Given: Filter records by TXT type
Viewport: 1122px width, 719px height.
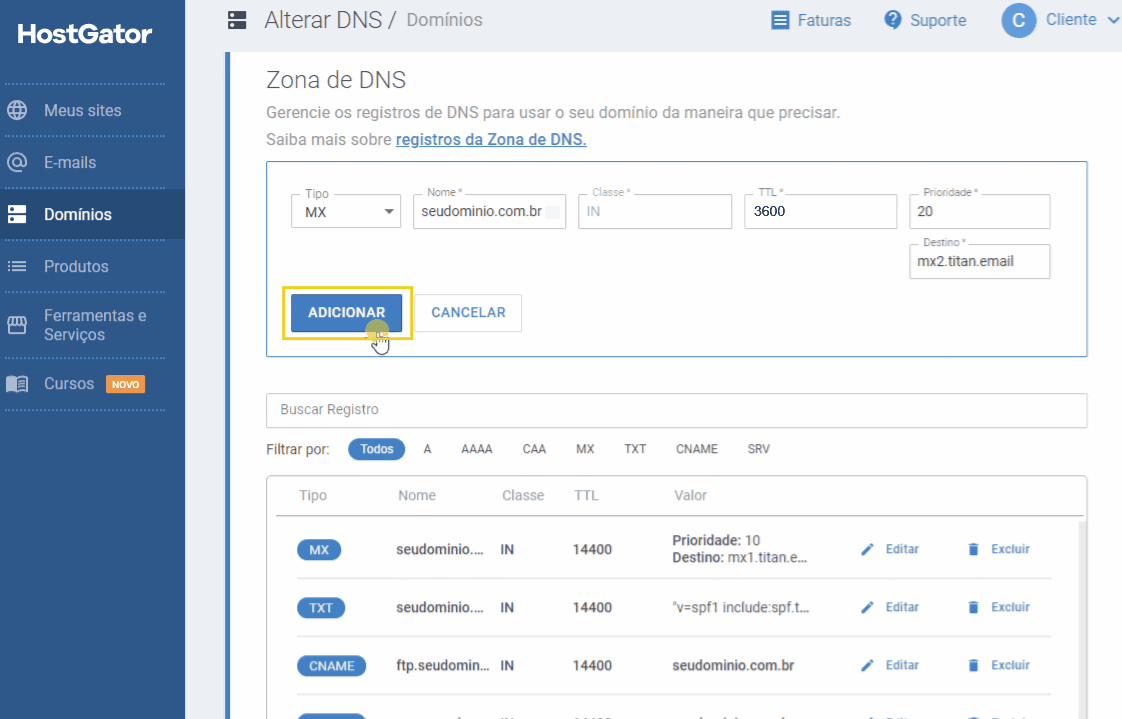Looking at the screenshot, I should point(635,449).
